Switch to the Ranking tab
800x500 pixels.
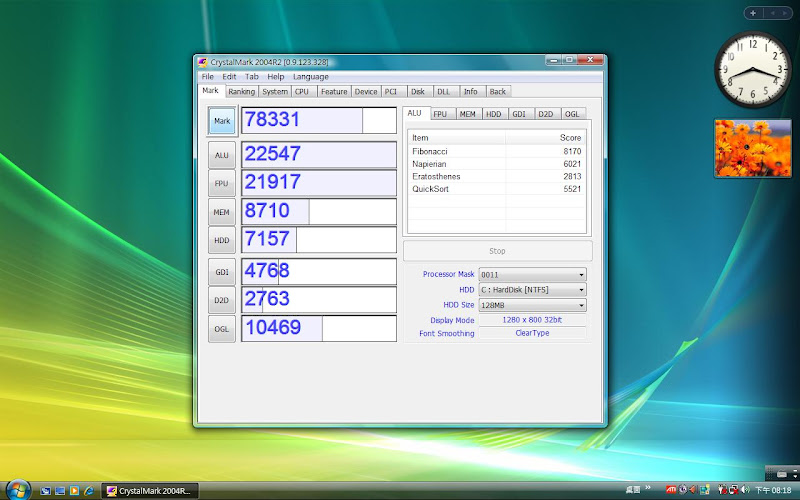pyautogui.click(x=241, y=92)
